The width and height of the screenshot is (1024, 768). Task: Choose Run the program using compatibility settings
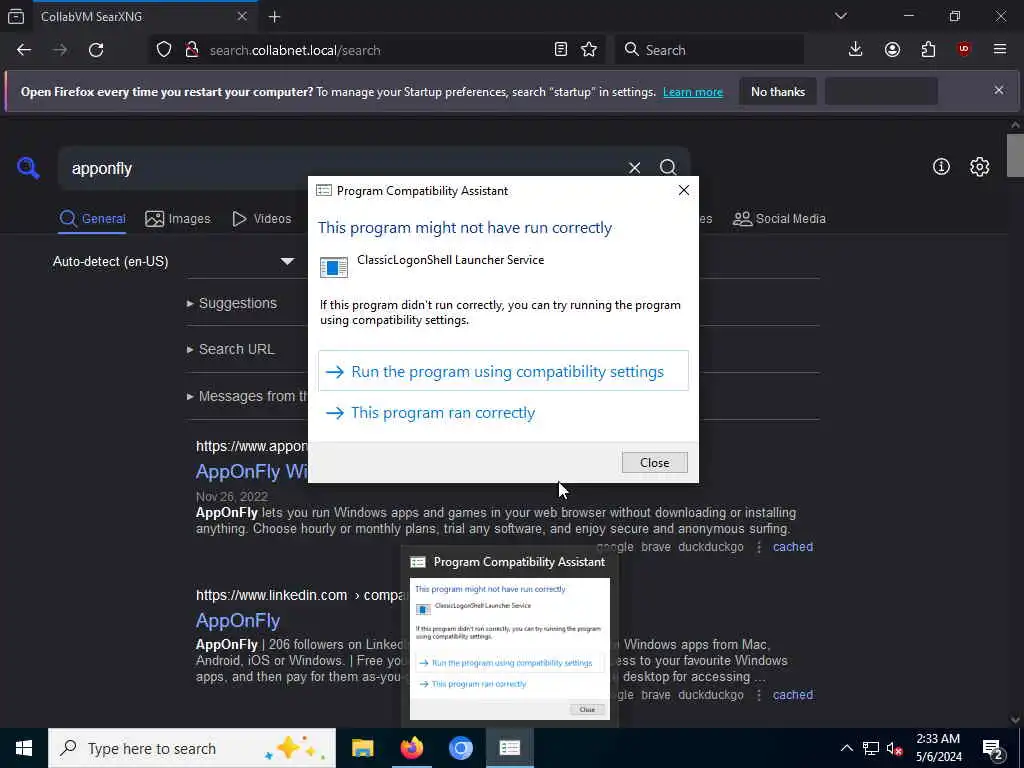(503, 371)
